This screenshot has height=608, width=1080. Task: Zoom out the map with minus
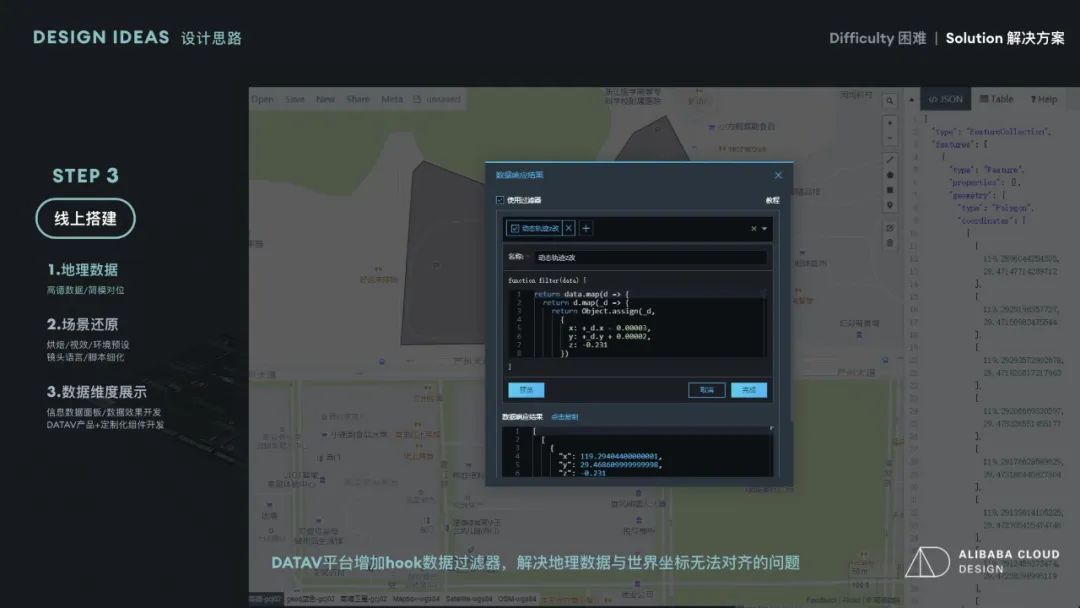click(x=890, y=138)
